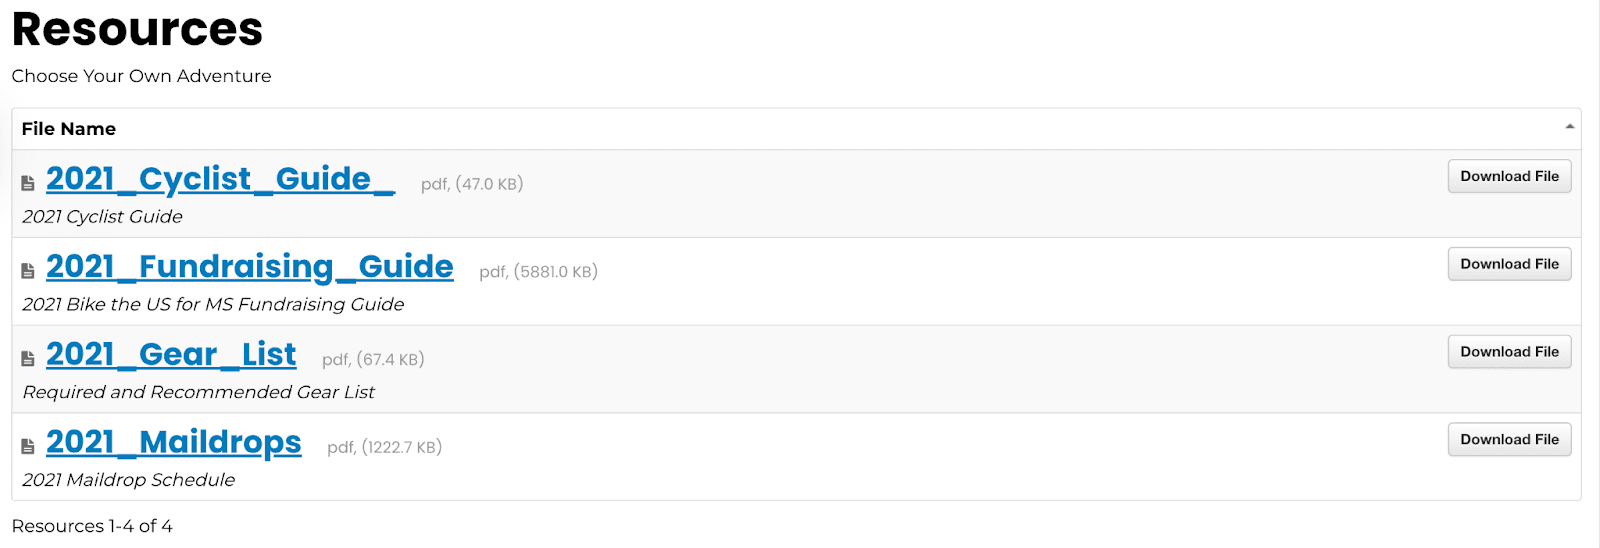Open the 2021_Cyclist_Guide_ link

tap(220, 179)
